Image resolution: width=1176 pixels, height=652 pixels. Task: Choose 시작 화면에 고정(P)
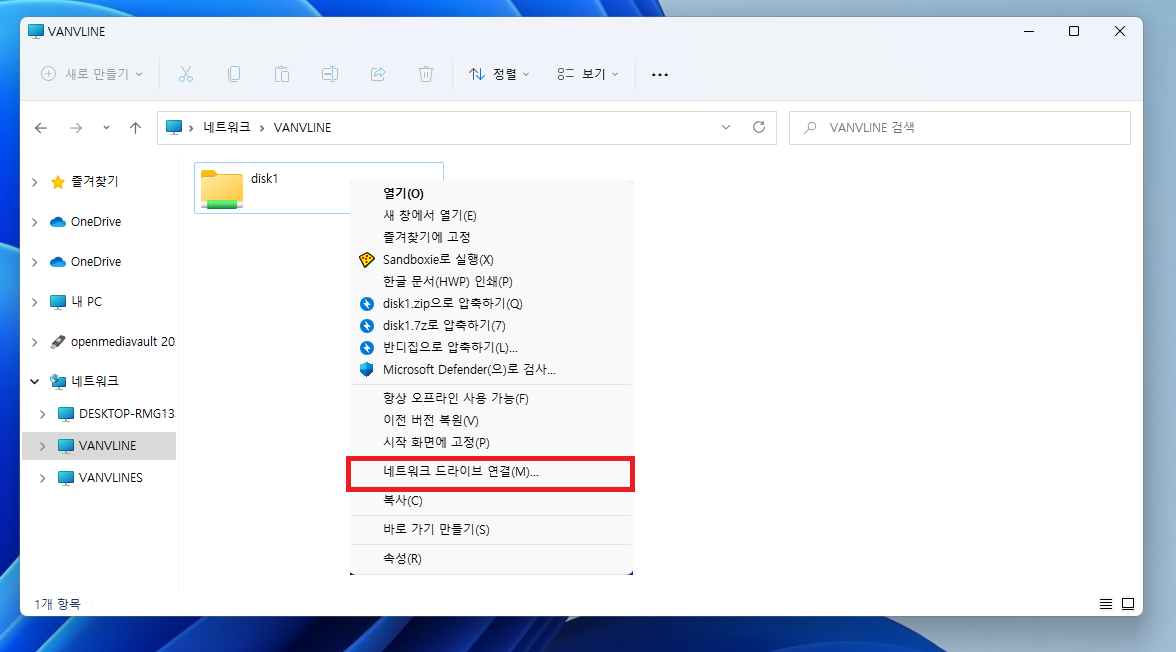(x=491, y=443)
